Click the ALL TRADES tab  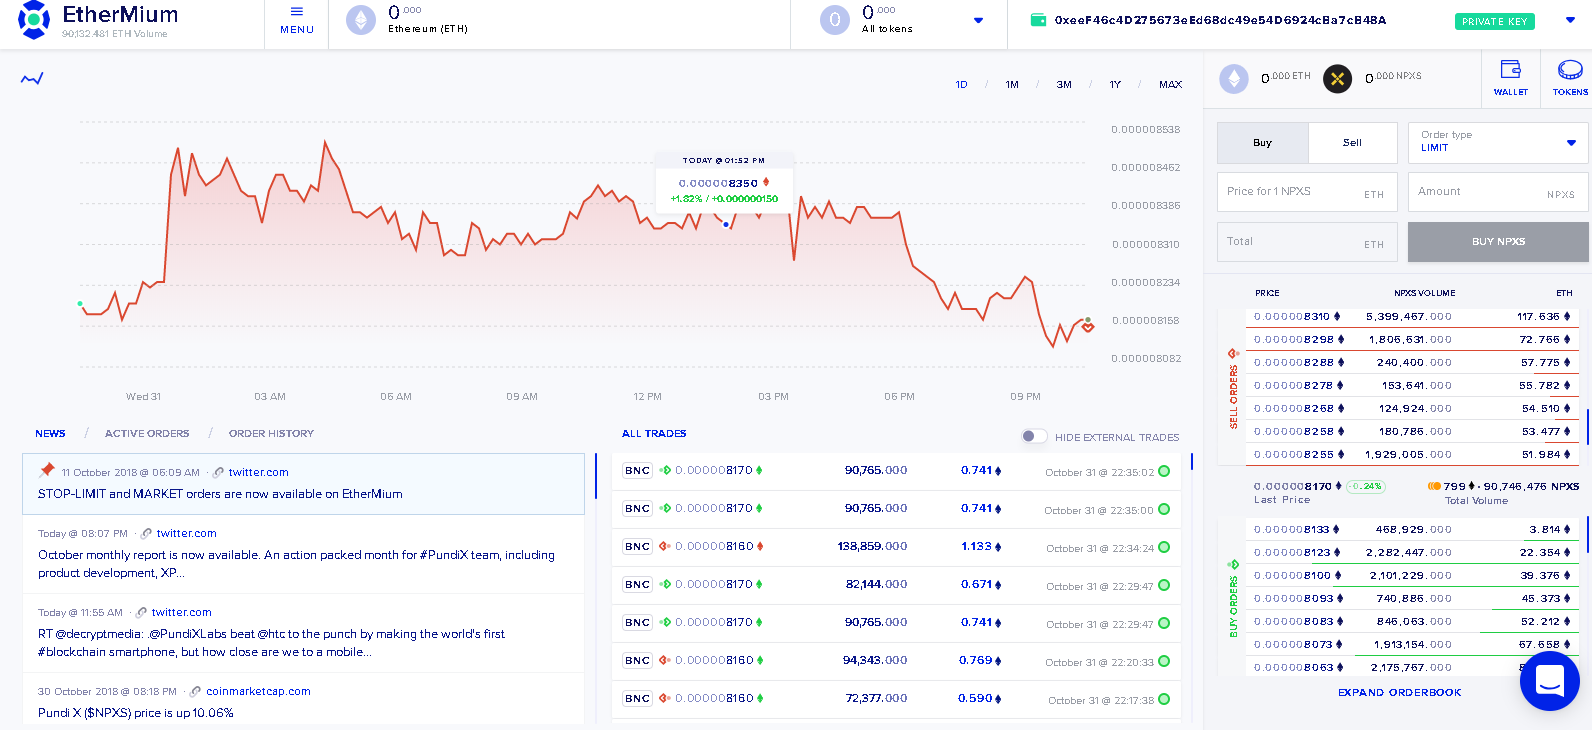click(x=654, y=433)
